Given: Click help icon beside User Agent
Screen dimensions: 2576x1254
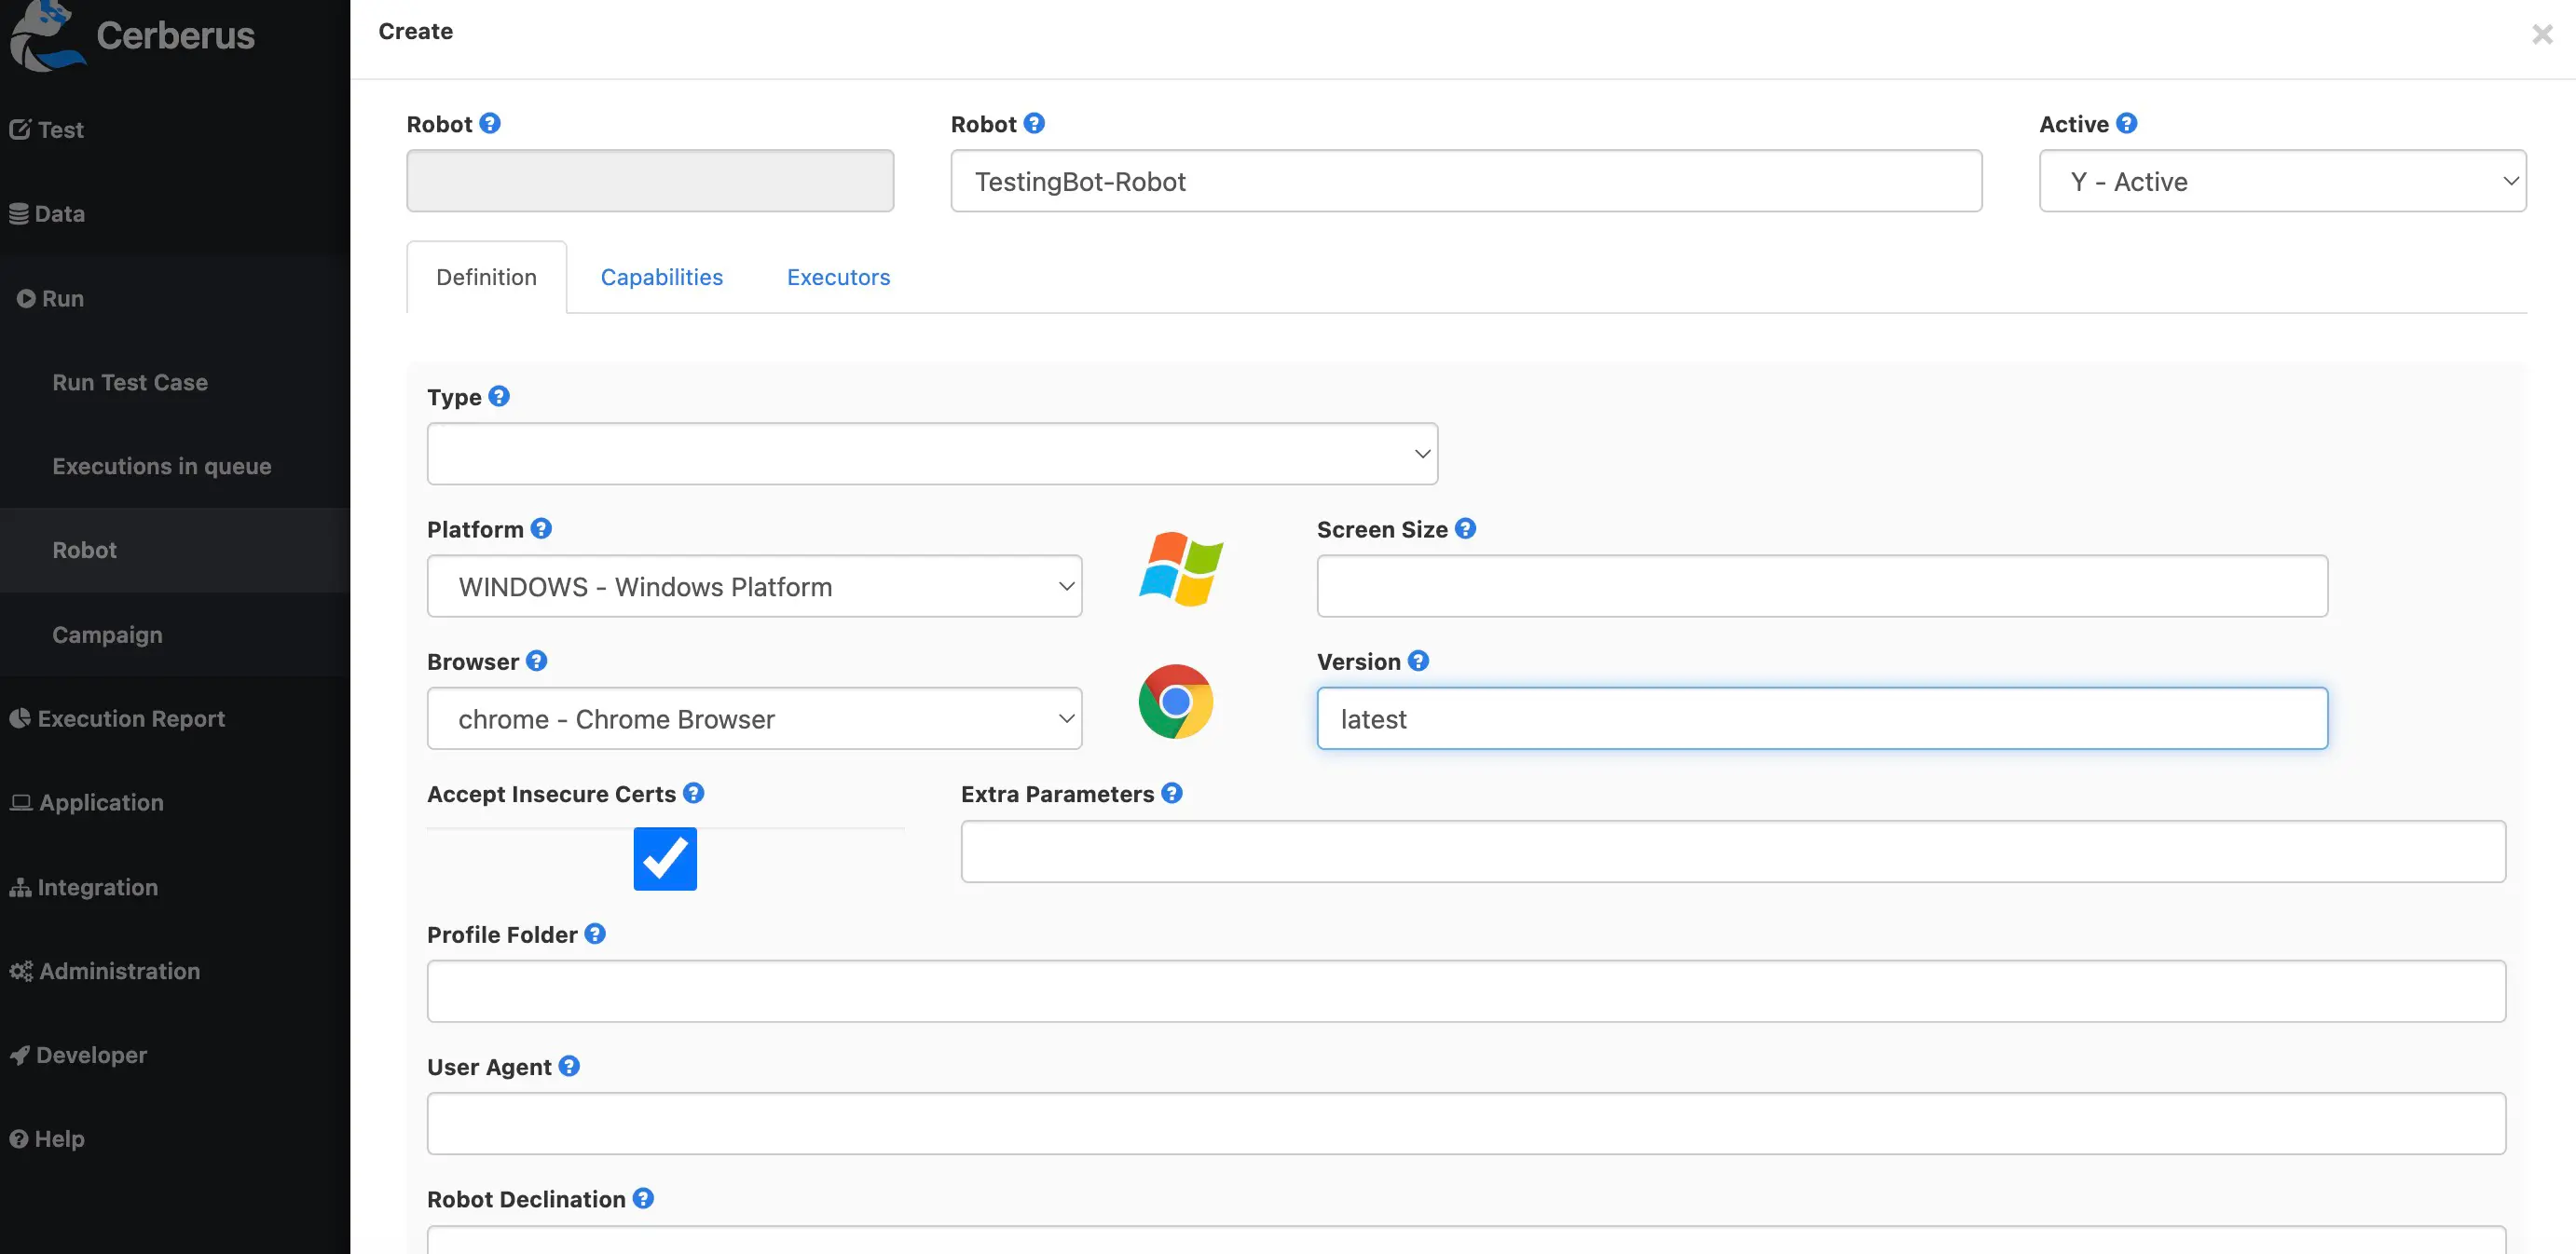Looking at the screenshot, I should (569, 1066).
